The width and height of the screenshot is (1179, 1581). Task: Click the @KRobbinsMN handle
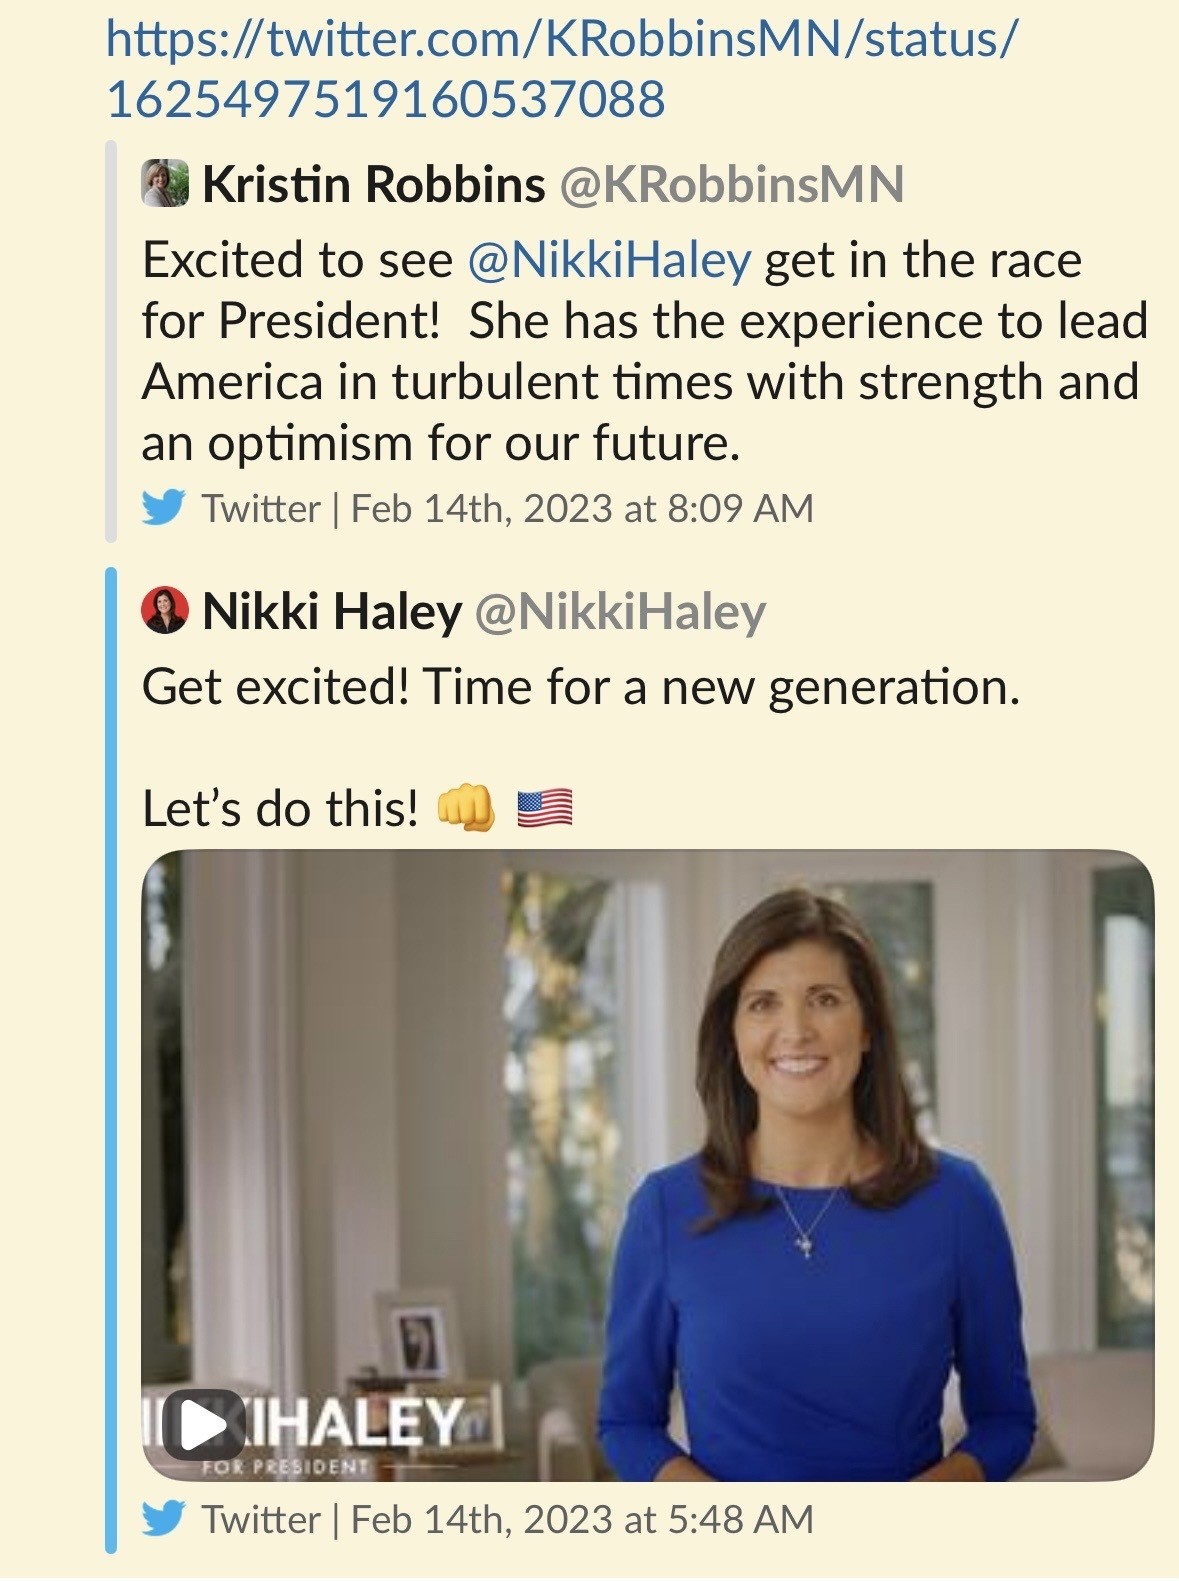731,185
